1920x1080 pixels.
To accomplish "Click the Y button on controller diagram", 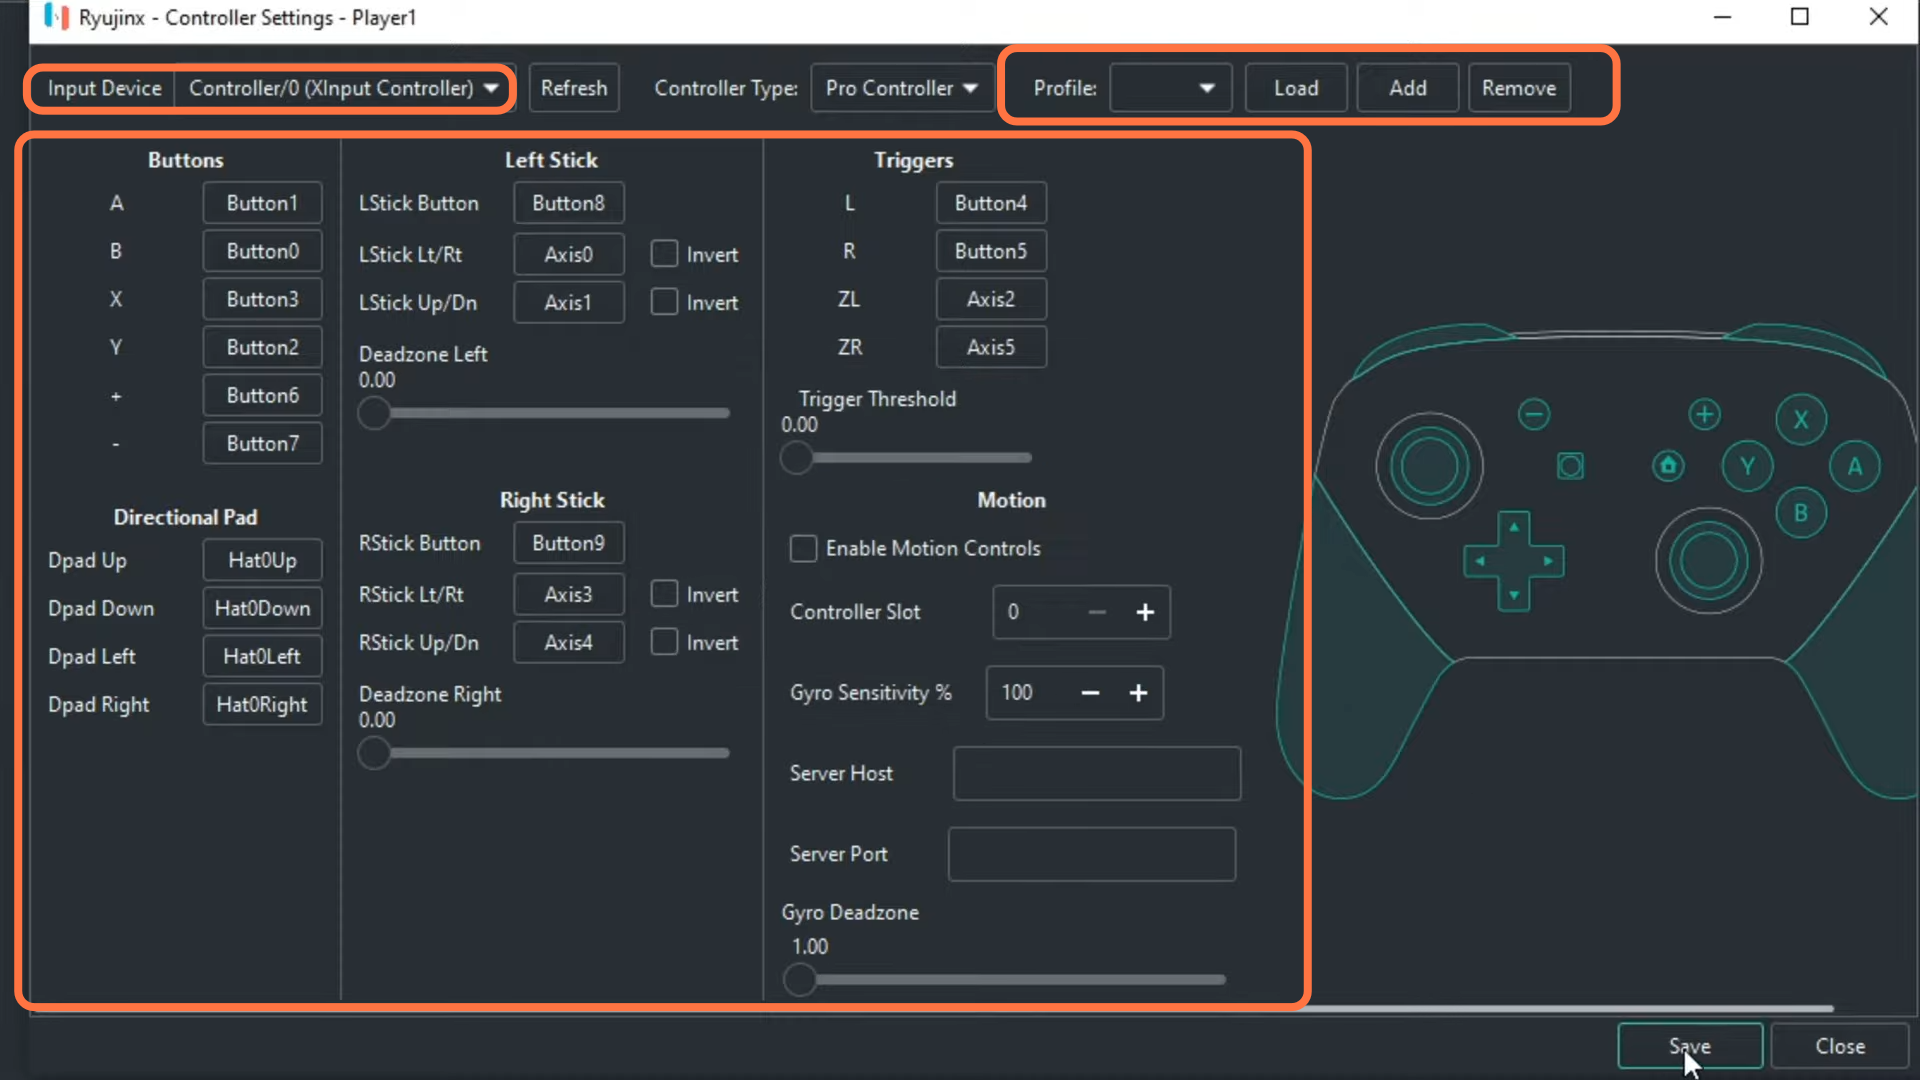I will point(1747,466).
